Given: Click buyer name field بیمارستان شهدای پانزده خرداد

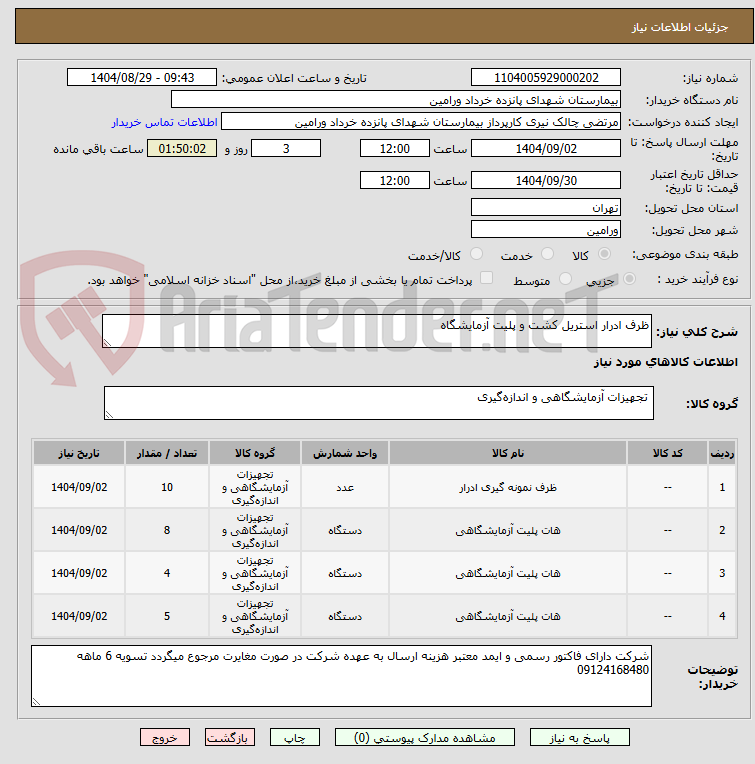Looking at the screenshot, I should [x=396, y=100].
